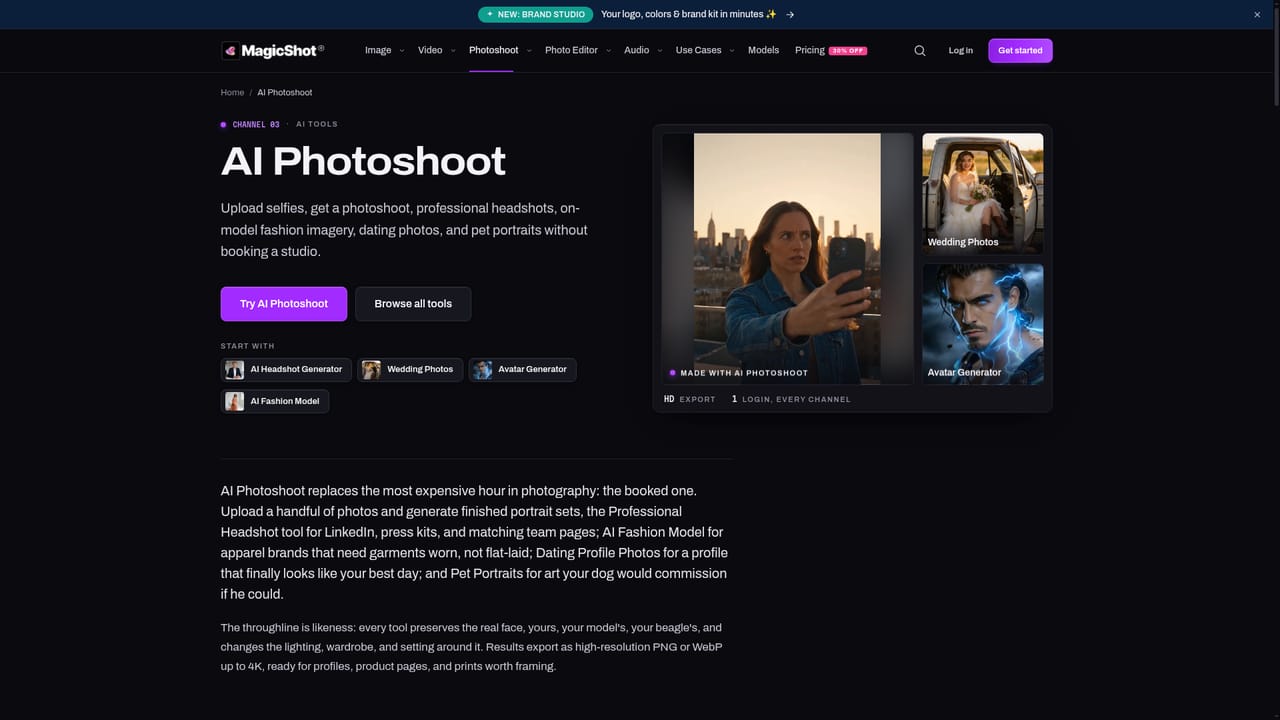
Task: Click '1 LOGIN, EVERY CHANNEL' label
Action: point(791,399)
